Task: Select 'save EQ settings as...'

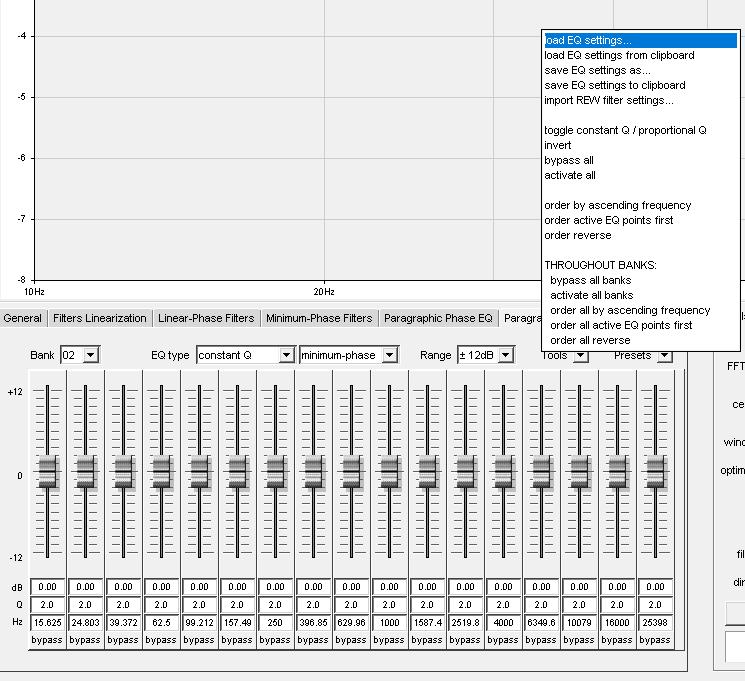Action: pyautogui.click(x=597, y=70)
